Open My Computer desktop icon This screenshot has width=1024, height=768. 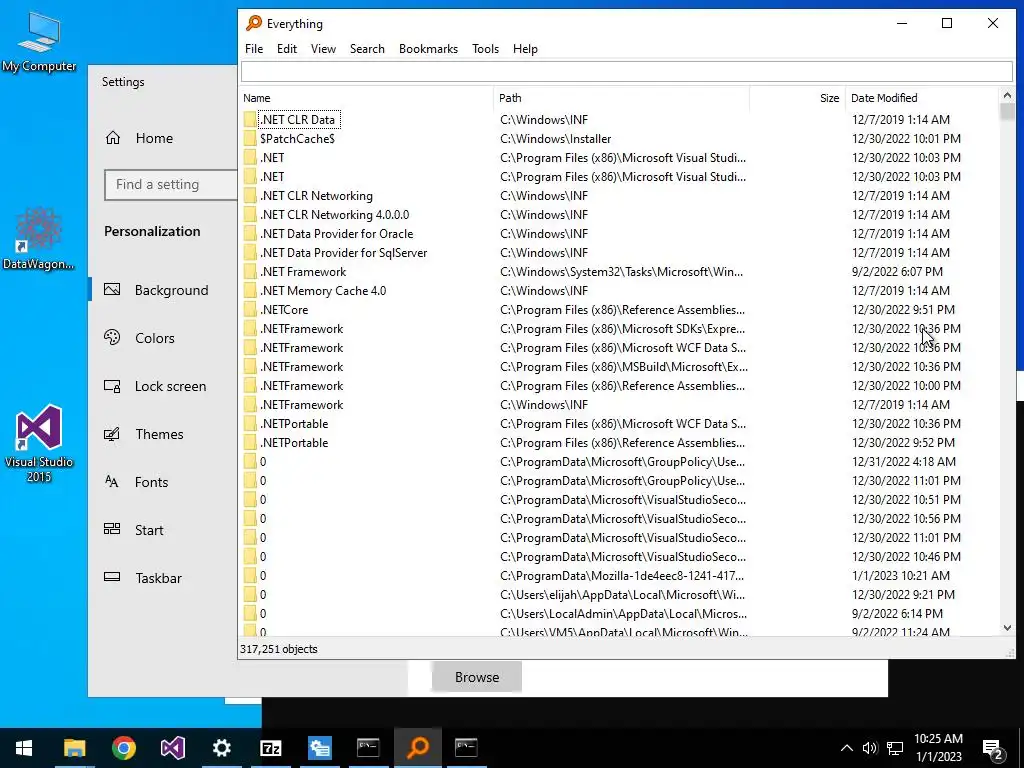coord(39,42)
